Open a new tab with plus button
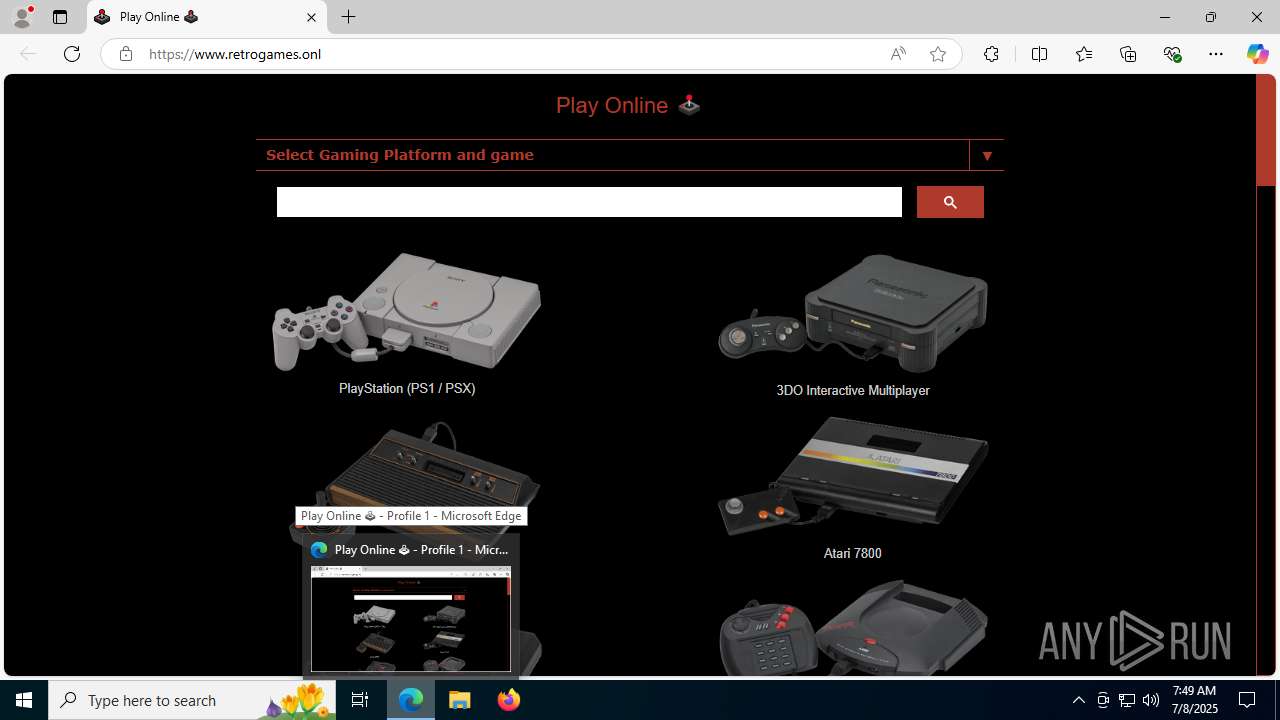The image size is (1280, 720). [349, 17]
